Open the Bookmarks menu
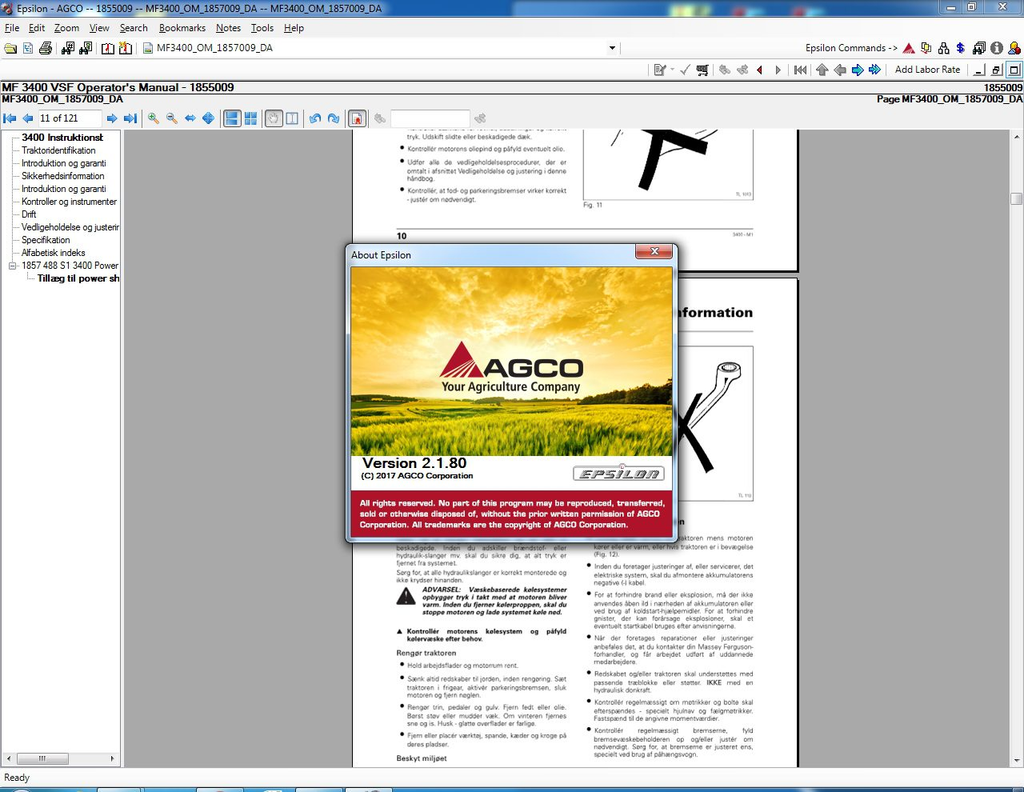This screenshot has height=792, width=1024. (182, 28)
